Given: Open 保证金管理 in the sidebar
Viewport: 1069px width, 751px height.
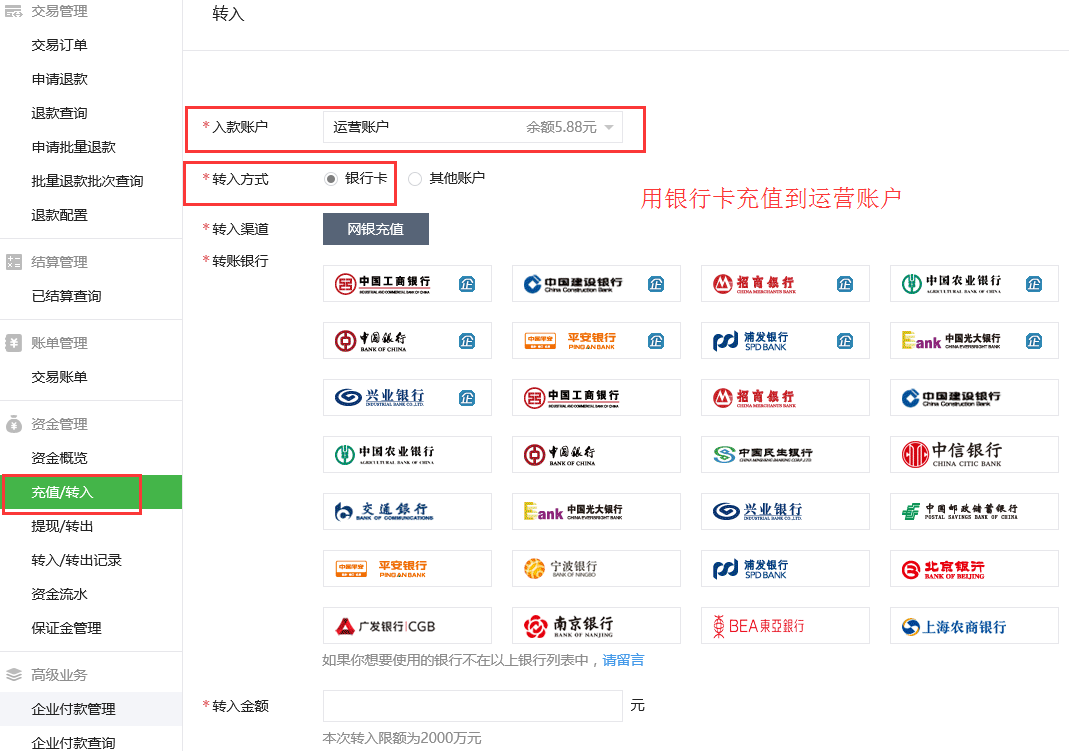Looking at the screenshot, I should click(66, 628).
